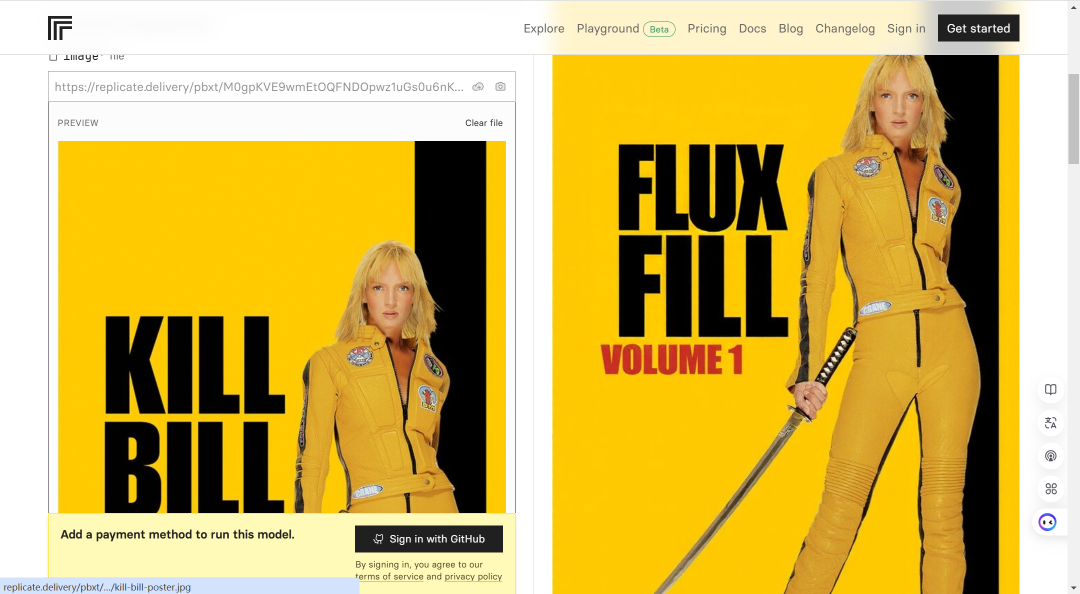The height and width of the screenshot is (594, 1080).
Task: Click the Get started button
Action: click(x=978, y=28)
